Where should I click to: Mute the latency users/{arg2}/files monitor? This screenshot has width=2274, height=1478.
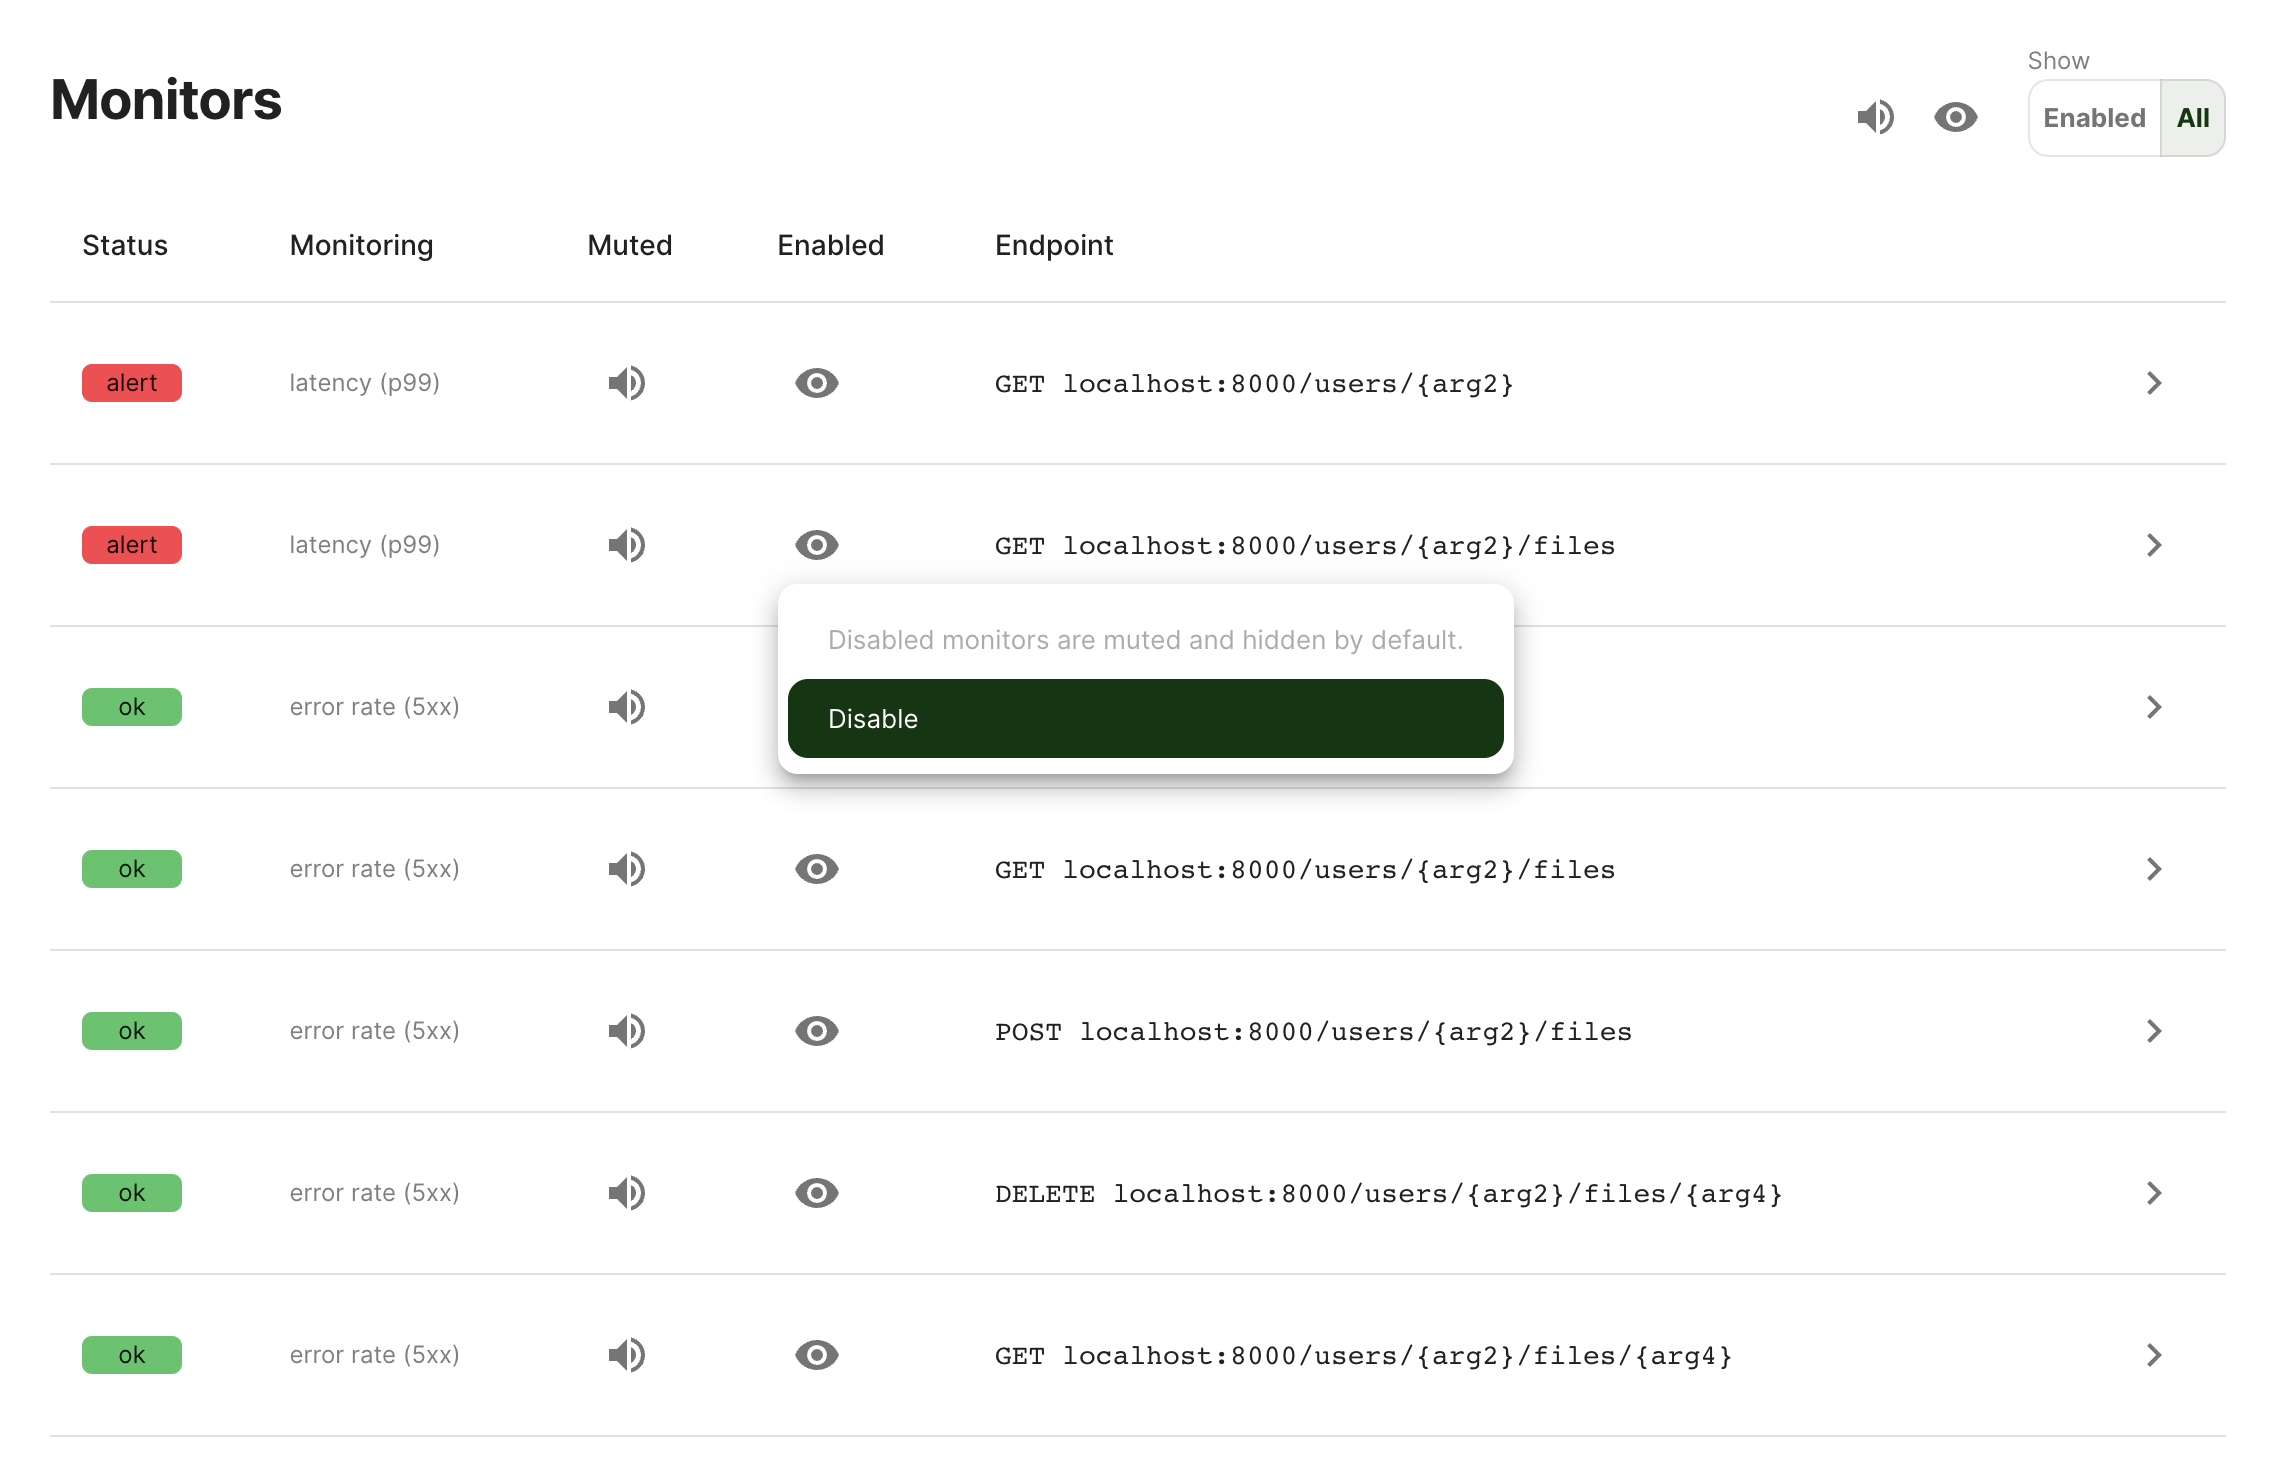627,545
